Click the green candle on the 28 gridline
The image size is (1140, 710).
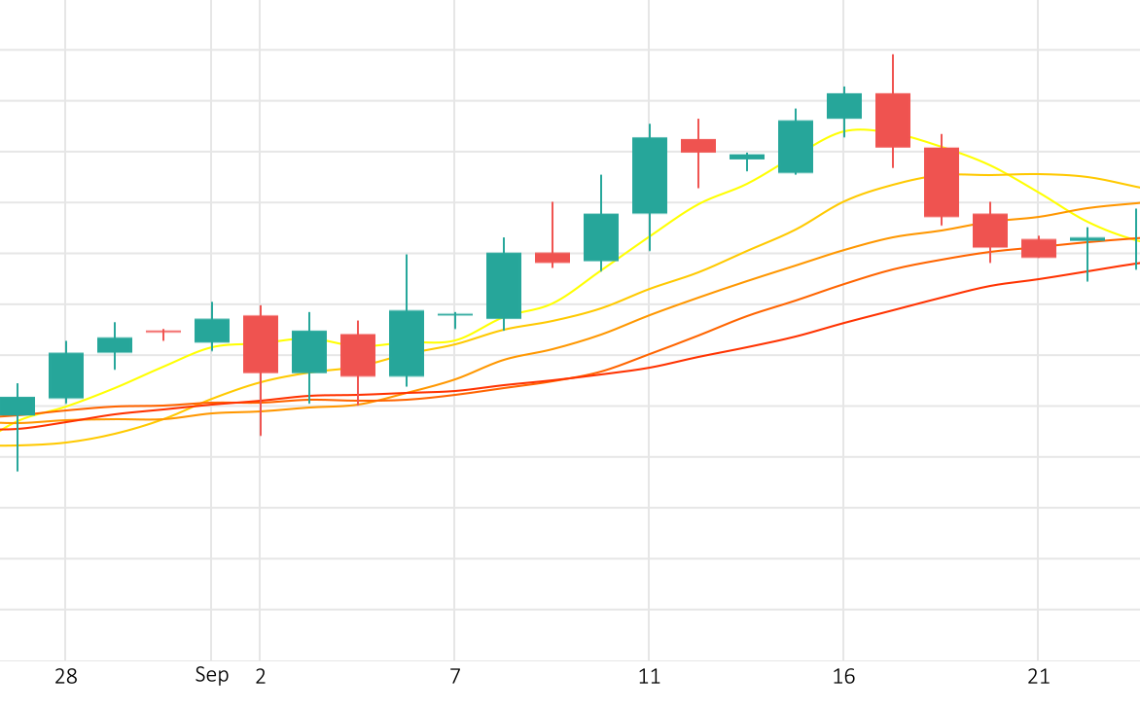point(66,375)
